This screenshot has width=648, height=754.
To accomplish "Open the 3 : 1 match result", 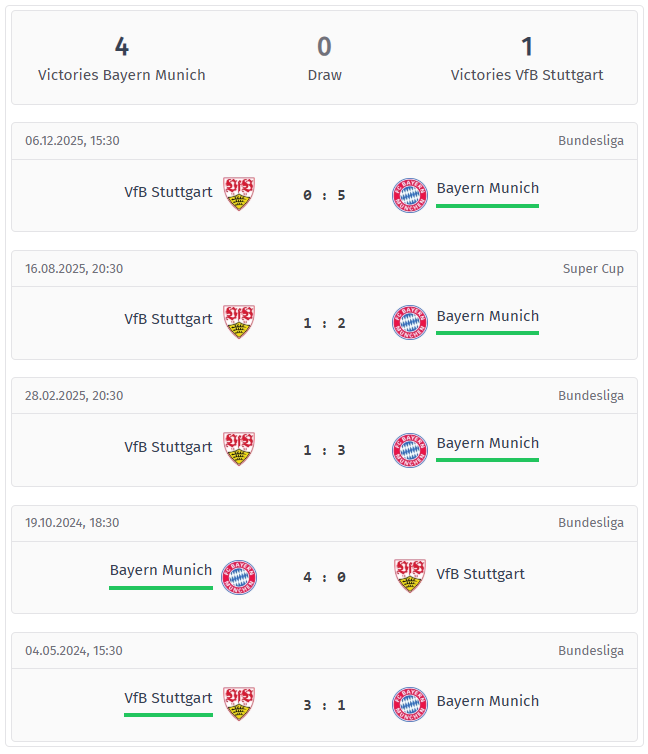I will (x=324, y=705).
